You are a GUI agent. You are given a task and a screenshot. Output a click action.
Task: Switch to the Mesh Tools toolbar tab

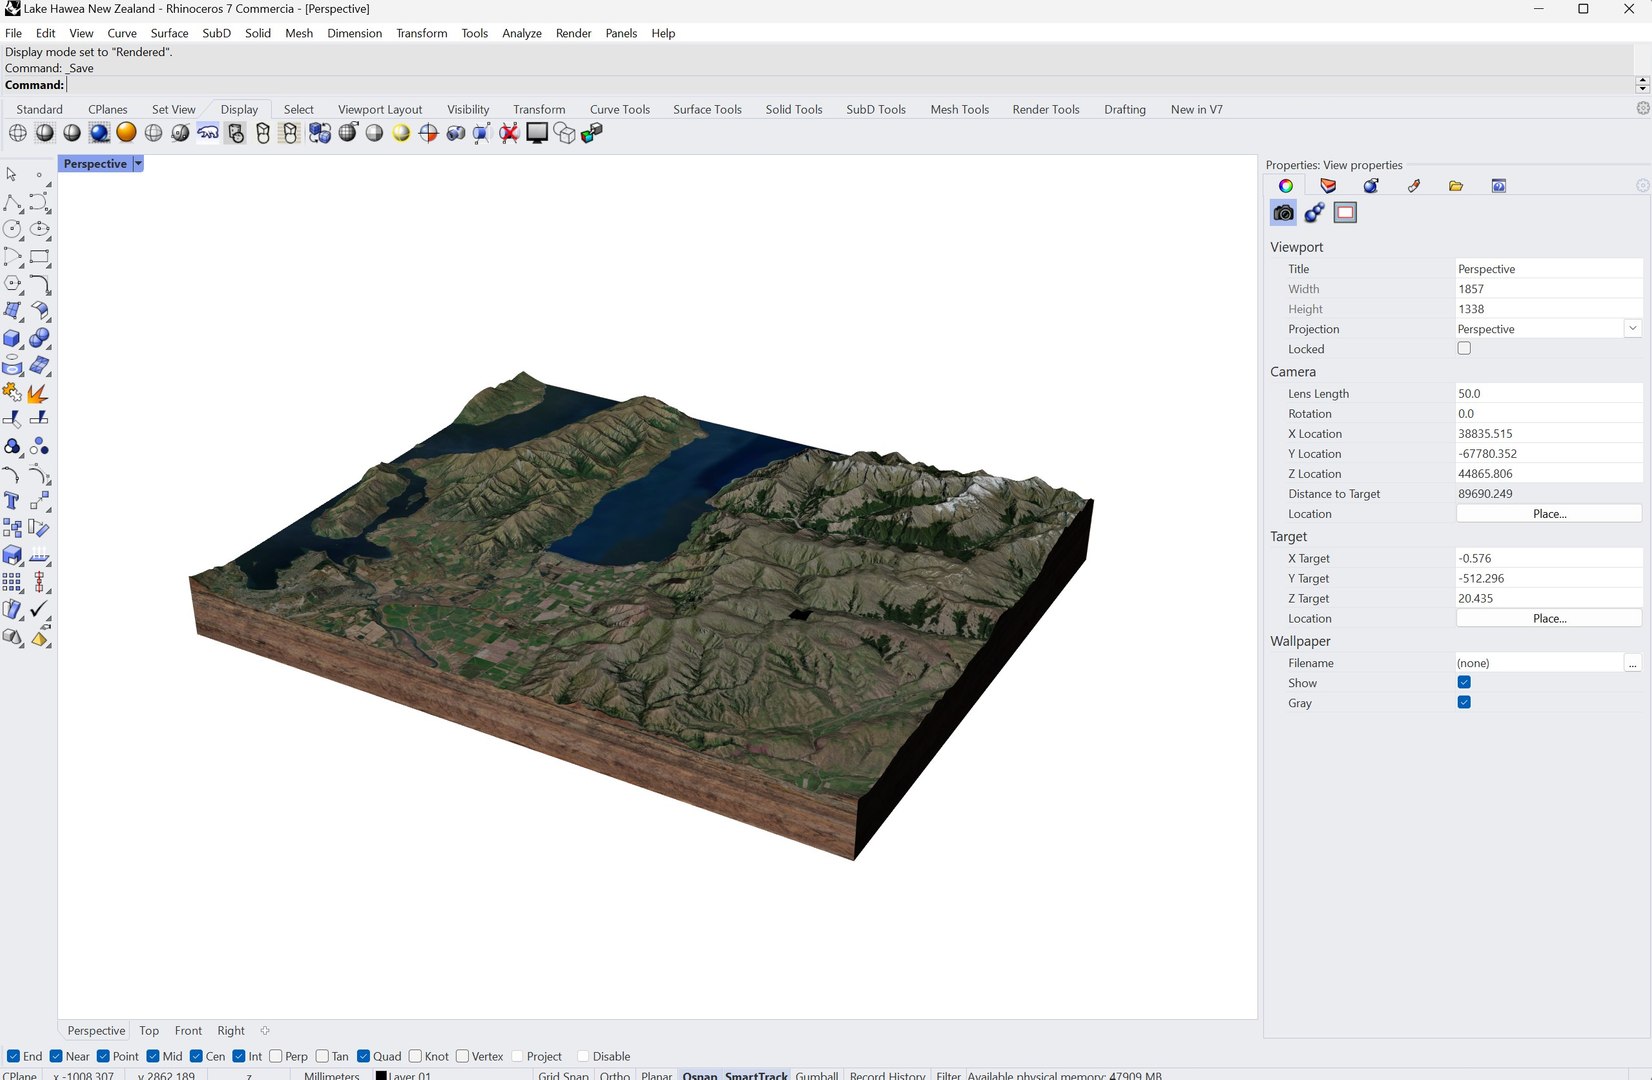tap(958, 109)
